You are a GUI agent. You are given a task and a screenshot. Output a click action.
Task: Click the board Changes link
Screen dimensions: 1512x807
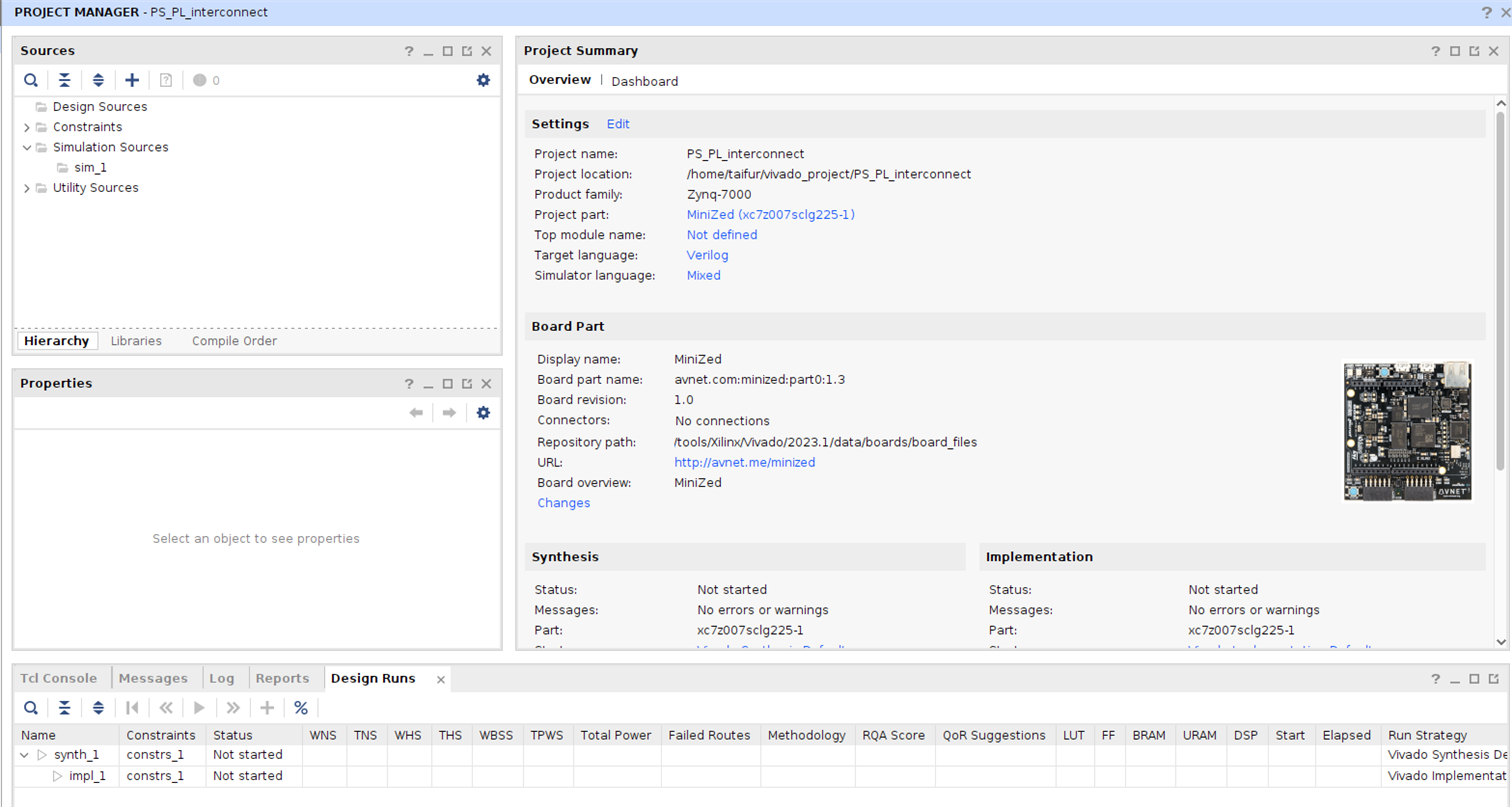tap(564, 503)
